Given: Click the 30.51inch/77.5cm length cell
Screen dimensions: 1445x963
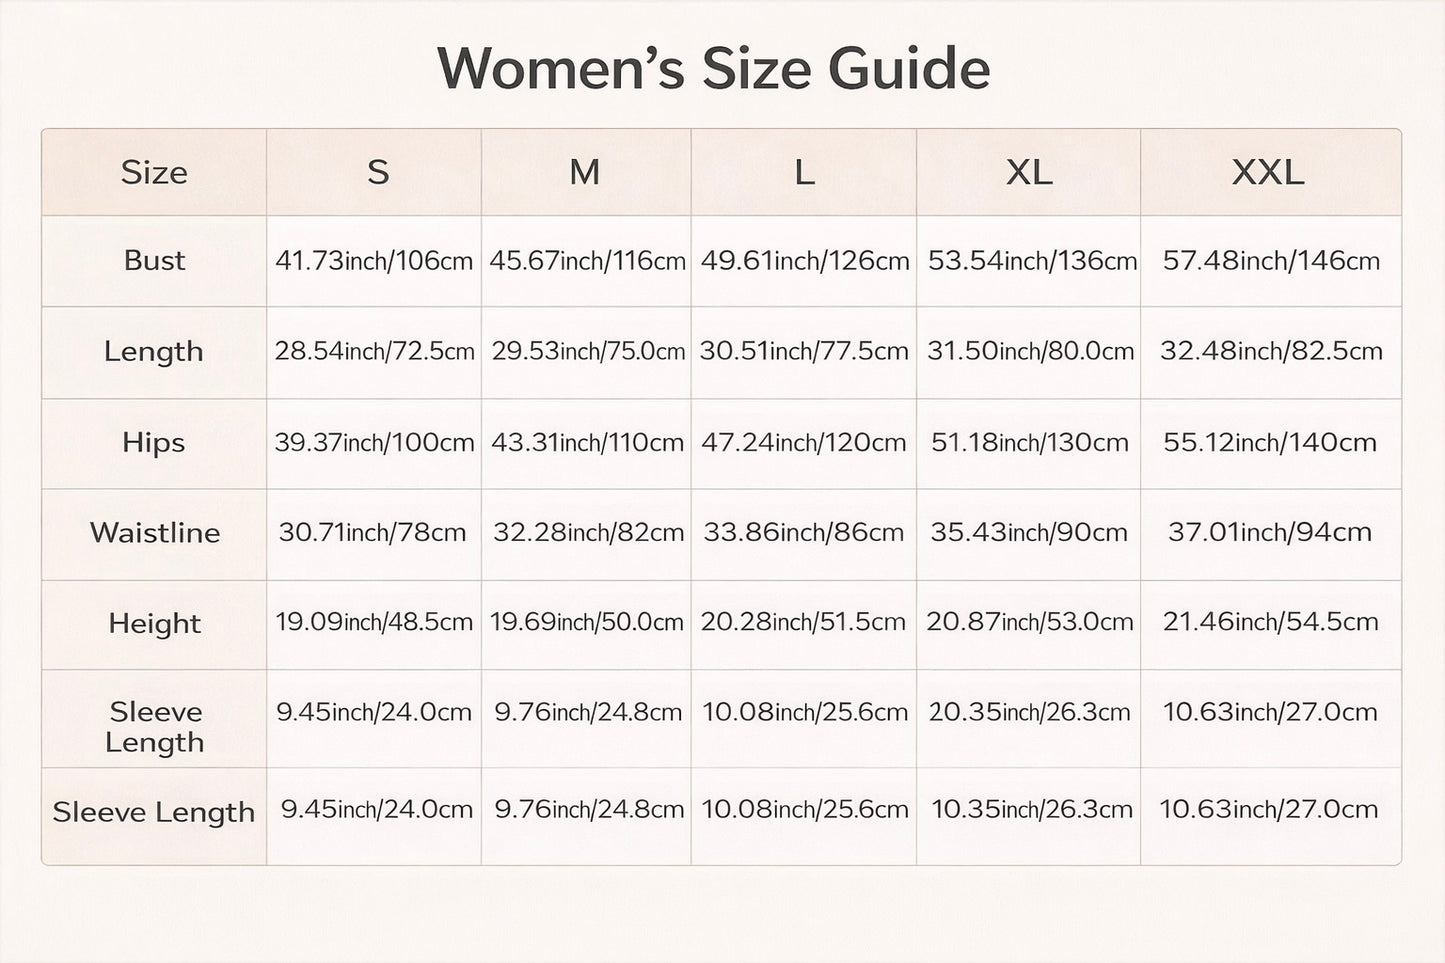Looking at the screenshot, I should (804, 351).
